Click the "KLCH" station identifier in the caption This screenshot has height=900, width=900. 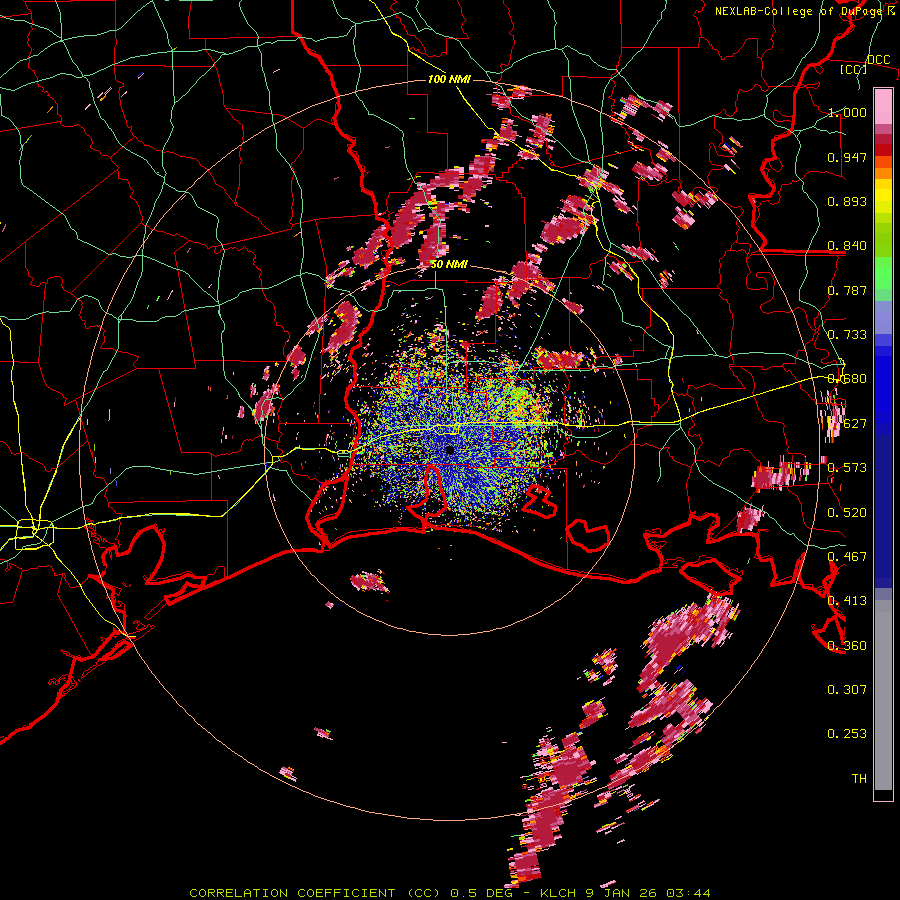tap(558, 893)
